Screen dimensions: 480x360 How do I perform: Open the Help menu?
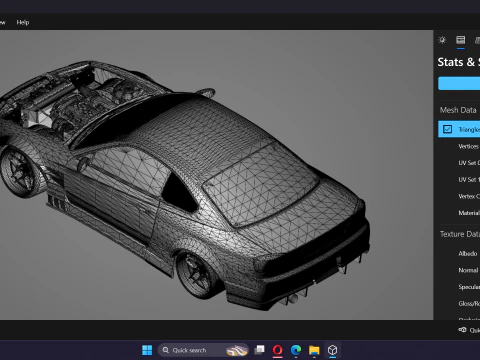pos(23,22)
